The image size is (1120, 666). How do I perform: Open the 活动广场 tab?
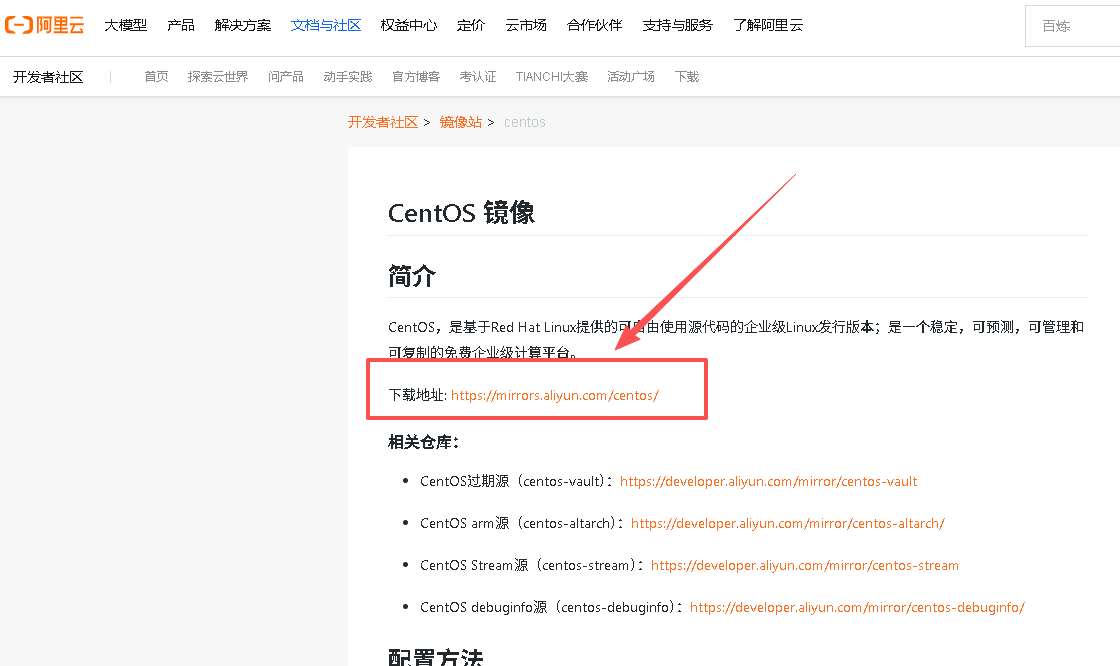pos(631,76)
